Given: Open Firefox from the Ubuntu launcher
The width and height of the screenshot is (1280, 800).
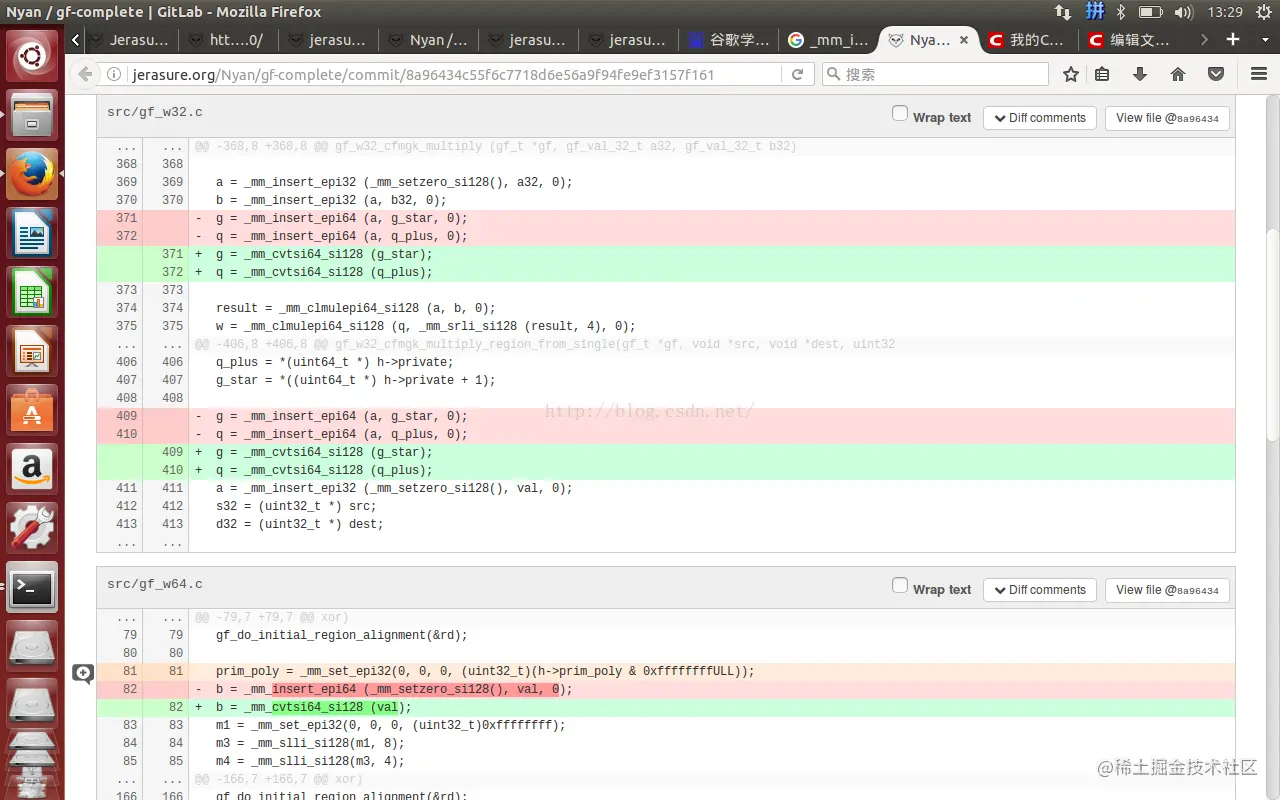Looking at the screenshot, I should pos(32,174).
